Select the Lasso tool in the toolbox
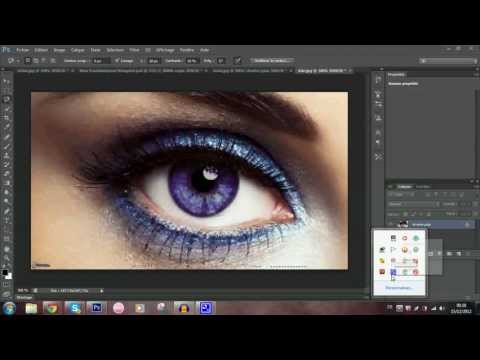The width and height of the screenshot is (480, 360). [6, 99]
